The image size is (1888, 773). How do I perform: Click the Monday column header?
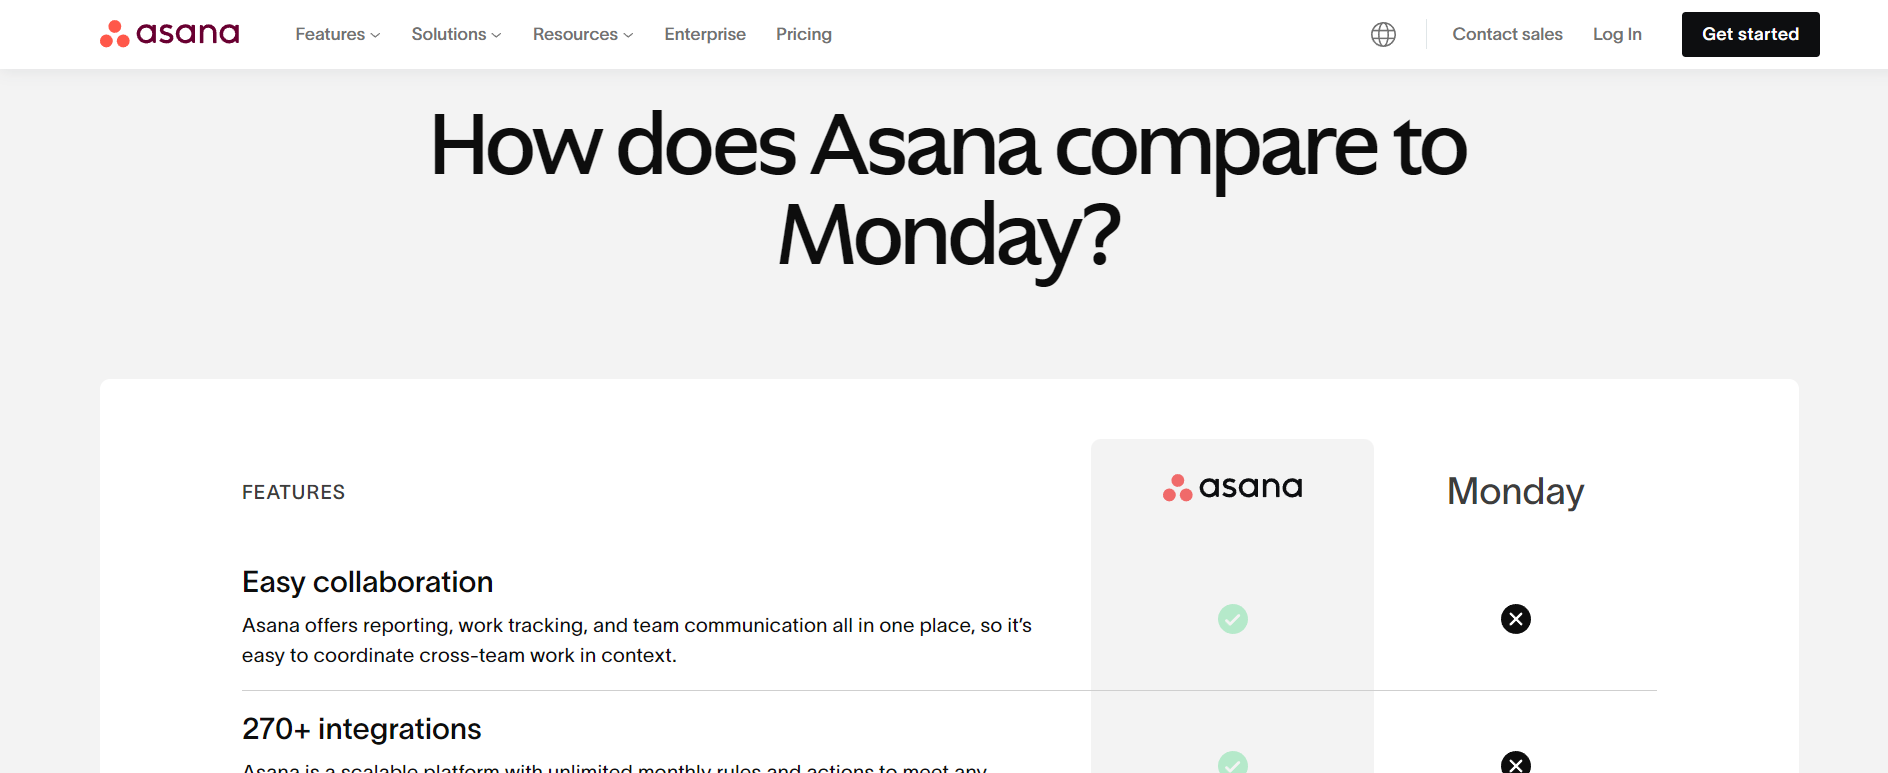[x=1515, y=492]
